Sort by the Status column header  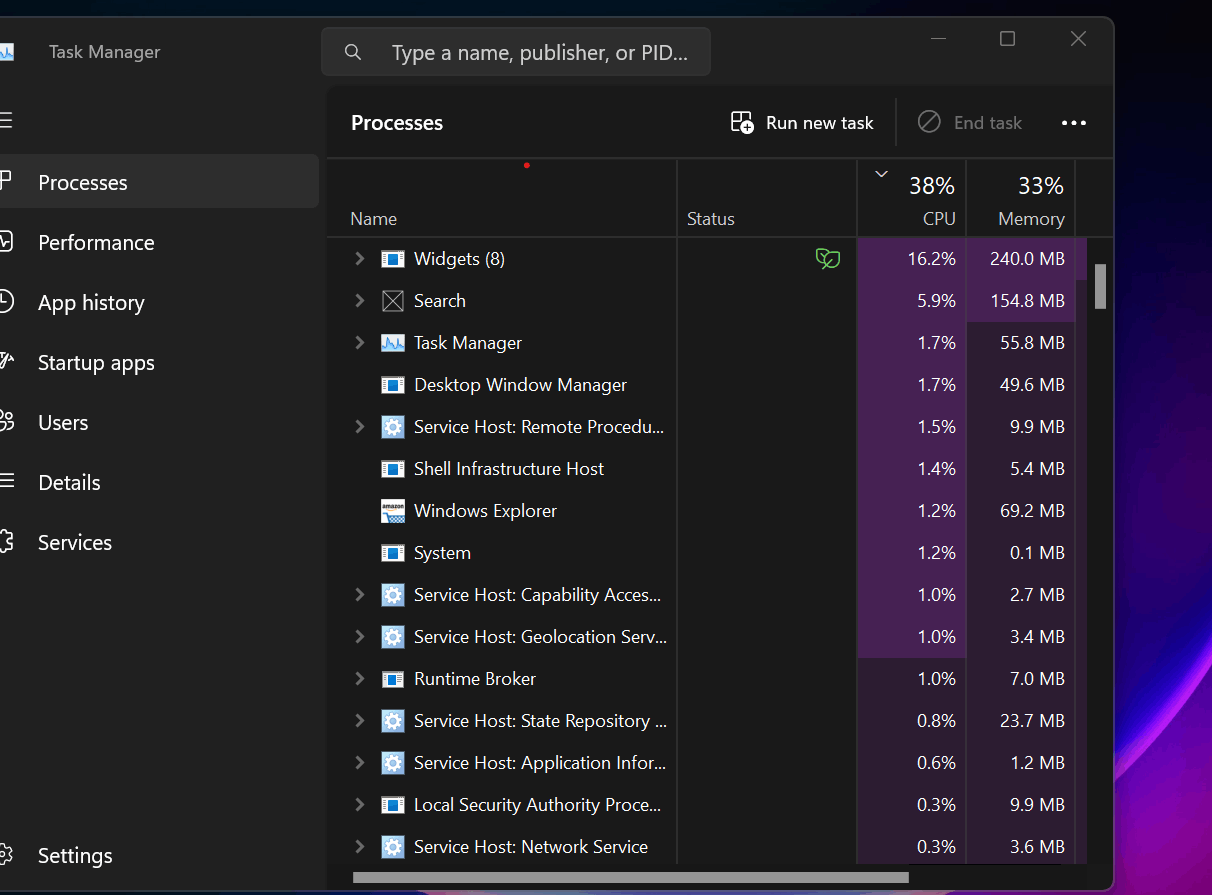tap(767, 199)
